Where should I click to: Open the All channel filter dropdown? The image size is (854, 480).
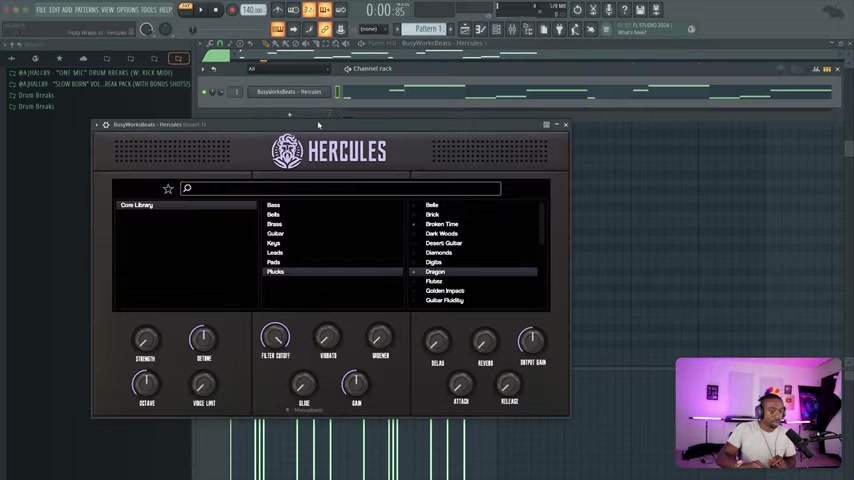coord(288,69)
